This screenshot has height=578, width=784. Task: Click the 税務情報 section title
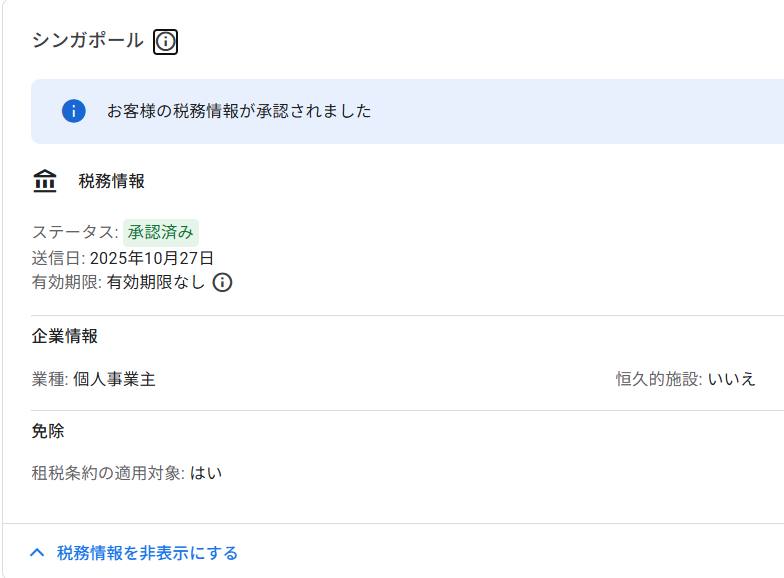click(x=112, y=181)
